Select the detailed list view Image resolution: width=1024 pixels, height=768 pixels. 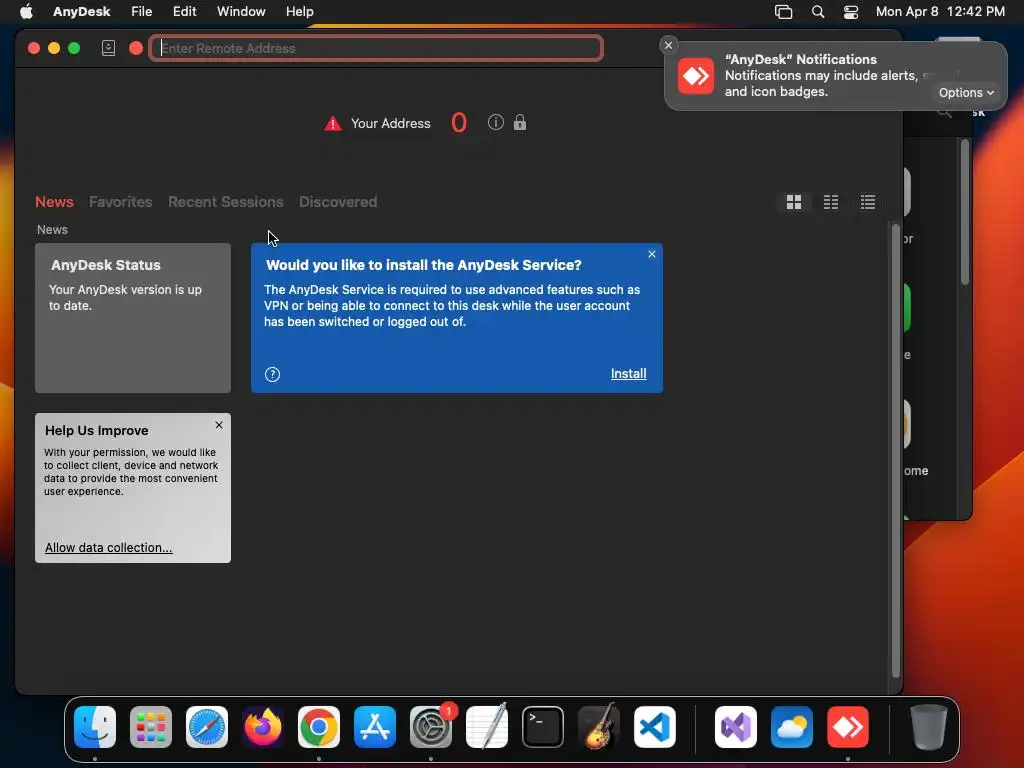pyautogui.click(x=868, y=202)
